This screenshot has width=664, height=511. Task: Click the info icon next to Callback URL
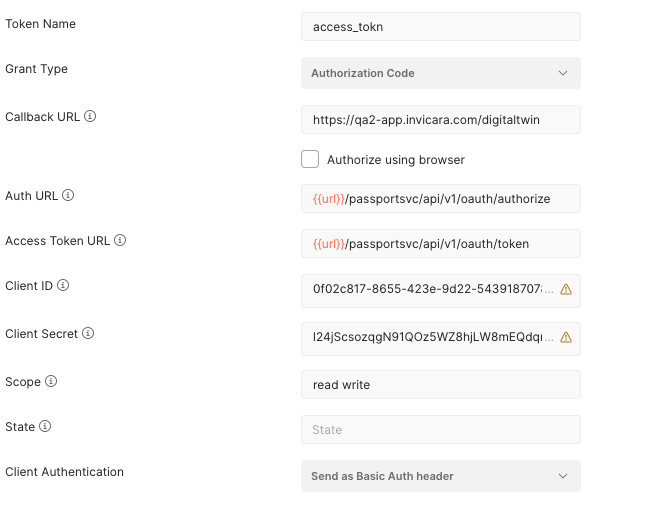point(90,117)
